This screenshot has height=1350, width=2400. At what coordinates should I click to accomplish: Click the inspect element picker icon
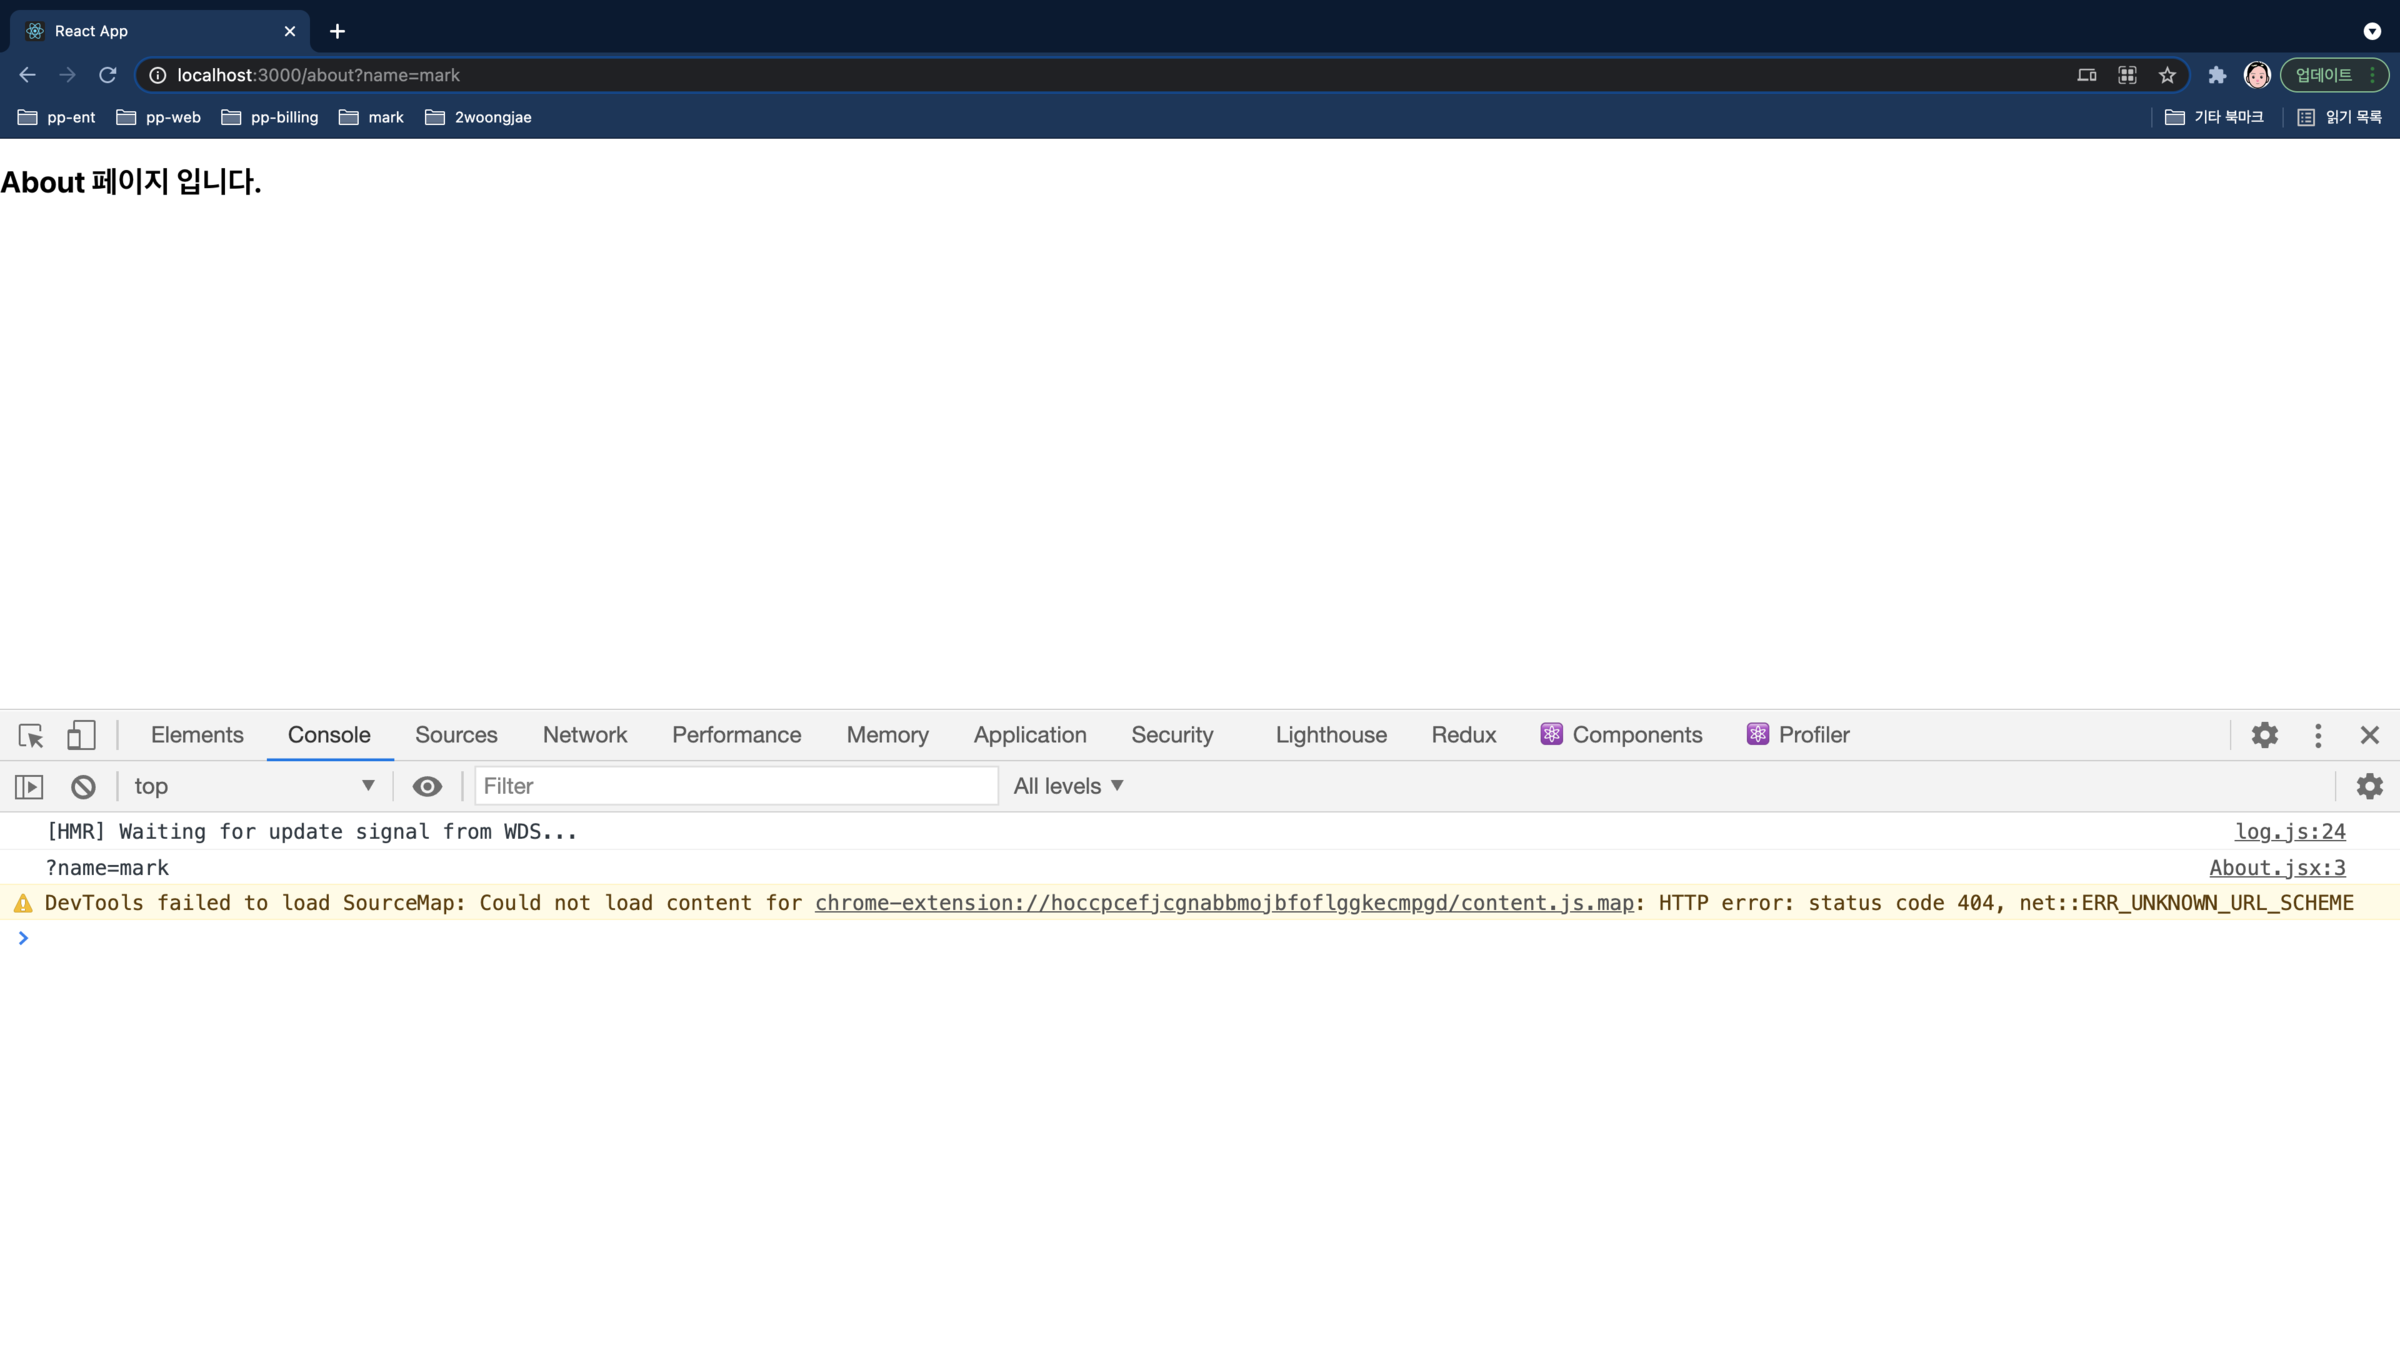pyautogui.click(x=31, y=735)
